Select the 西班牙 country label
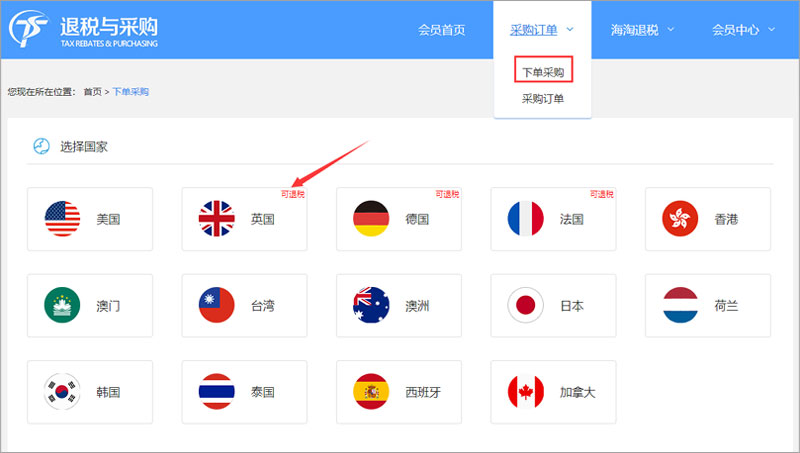 pos(423,392)
